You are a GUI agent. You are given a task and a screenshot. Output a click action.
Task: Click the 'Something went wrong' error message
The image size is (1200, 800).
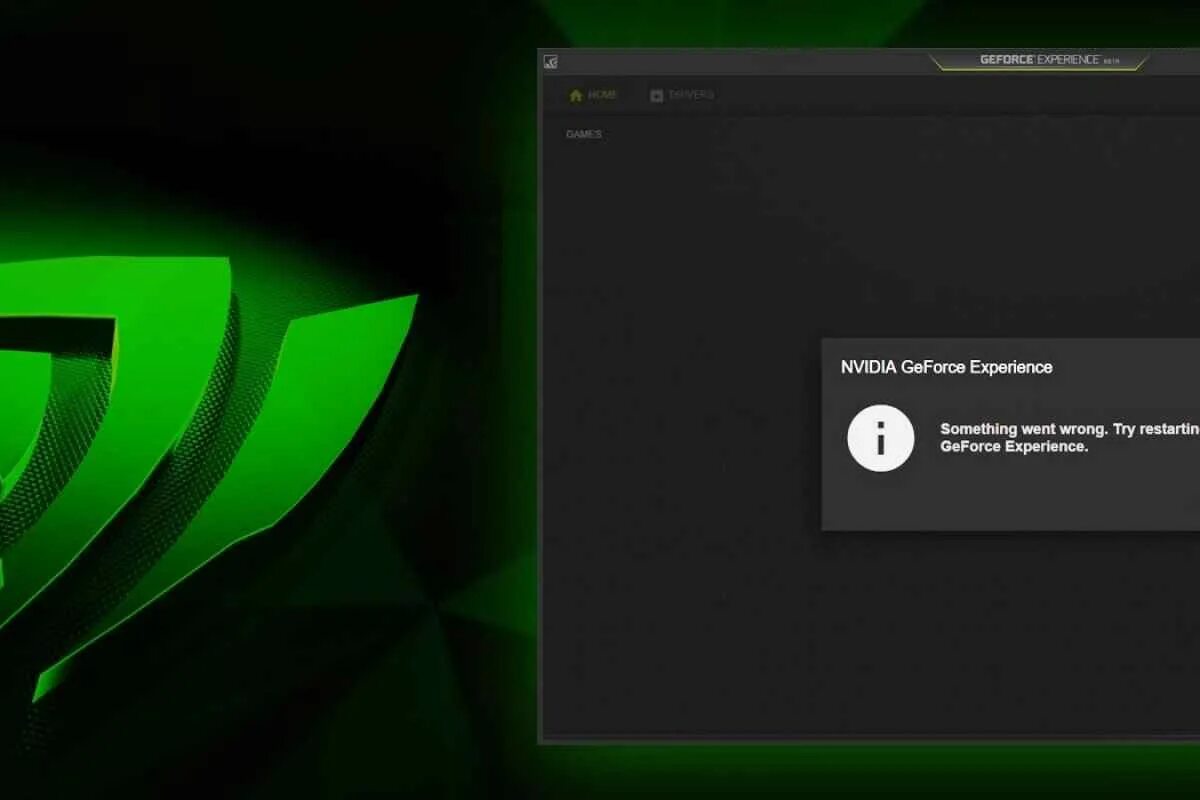[1070, 437]
